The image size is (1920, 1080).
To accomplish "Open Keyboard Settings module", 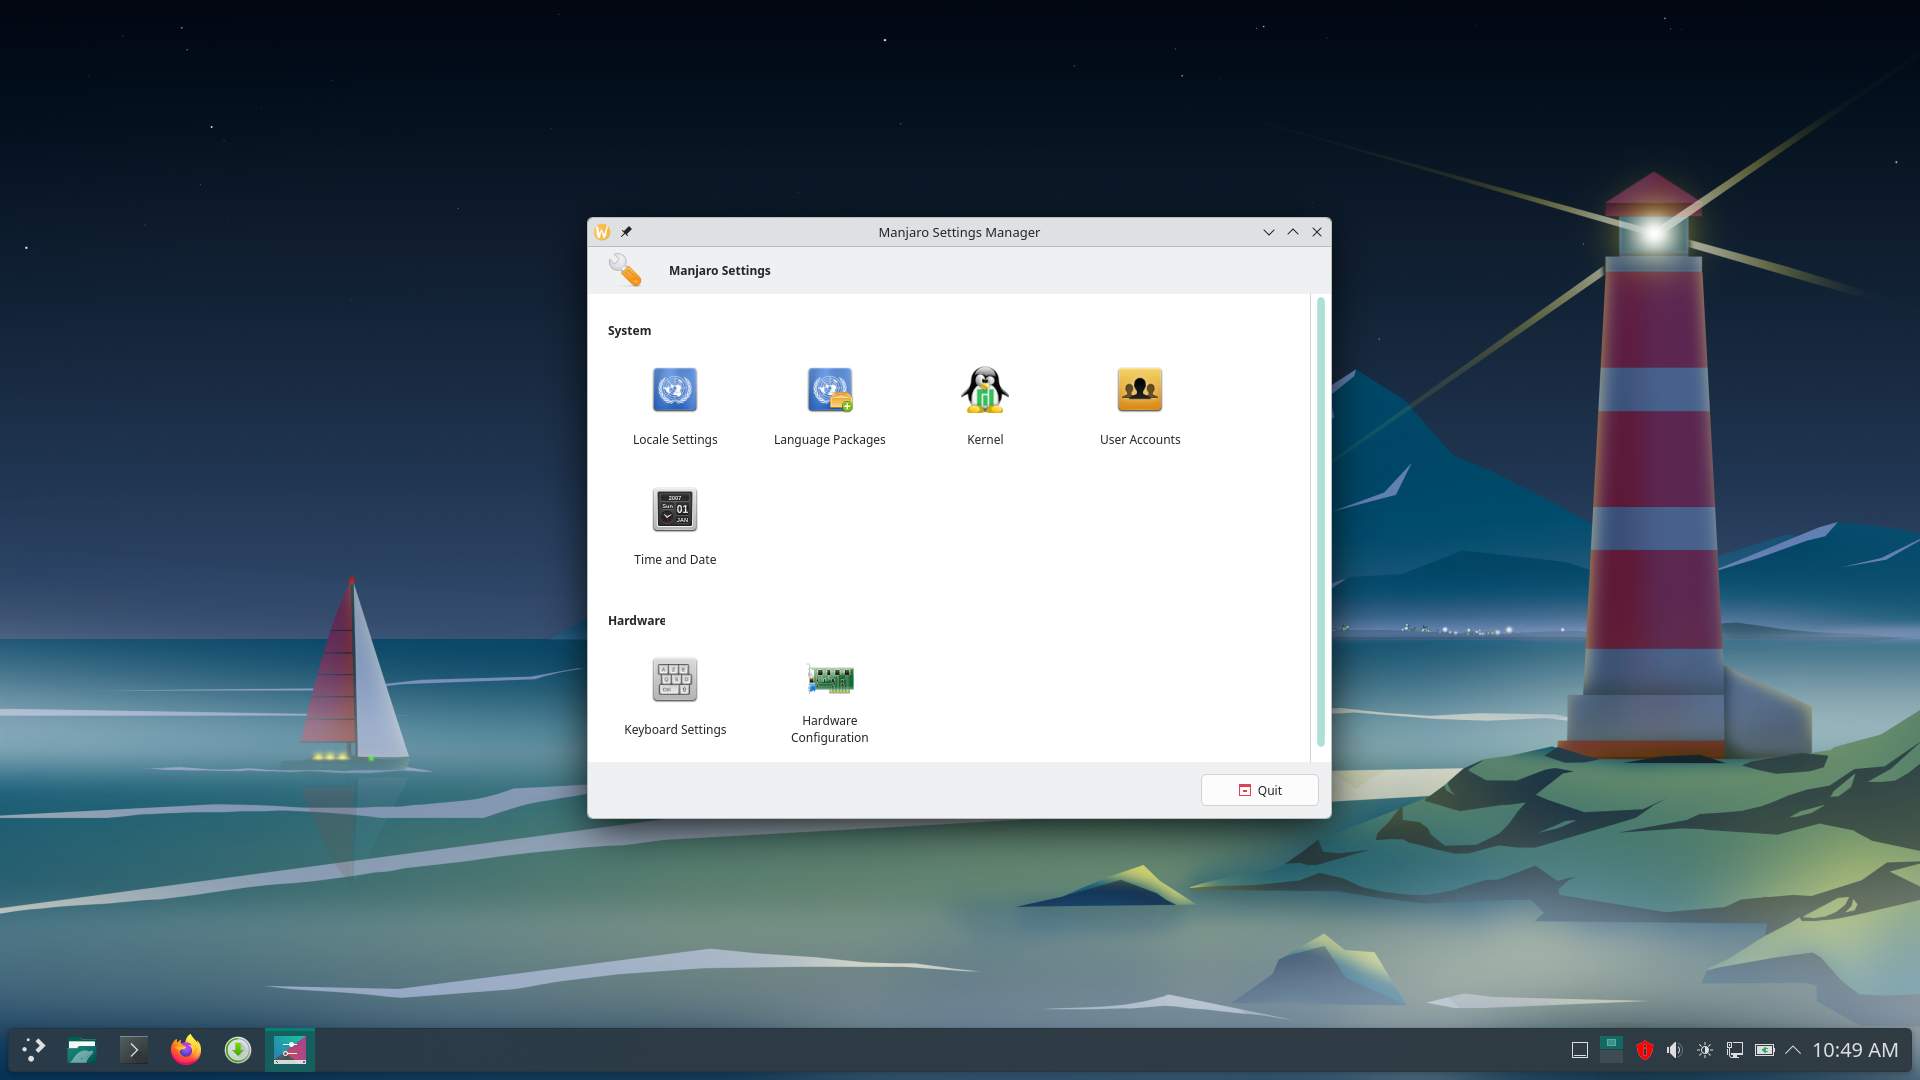I will [x=675, y=697].
